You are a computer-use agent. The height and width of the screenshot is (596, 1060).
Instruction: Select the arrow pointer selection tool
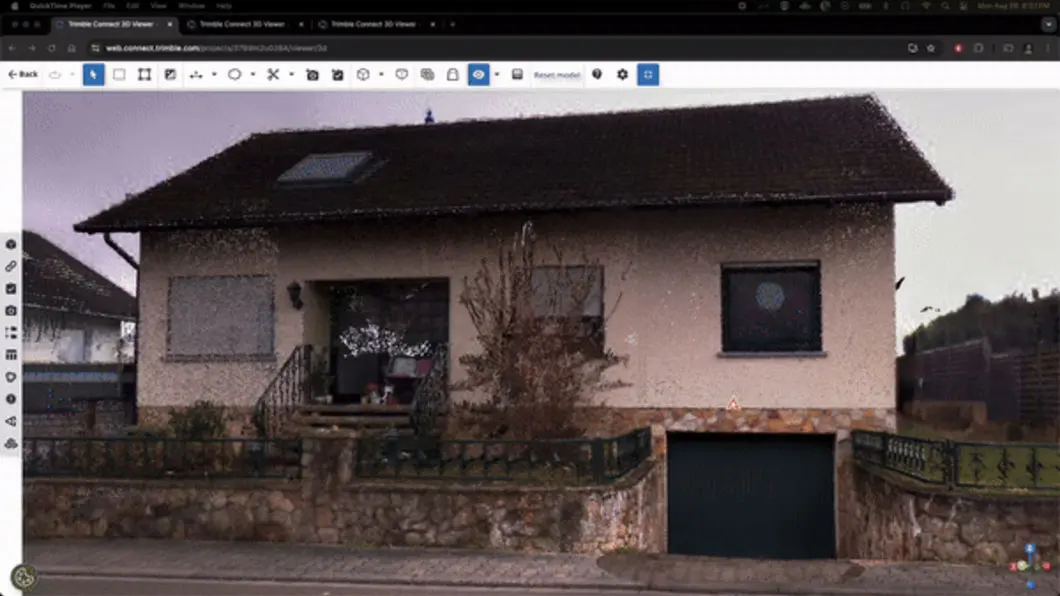93,75
